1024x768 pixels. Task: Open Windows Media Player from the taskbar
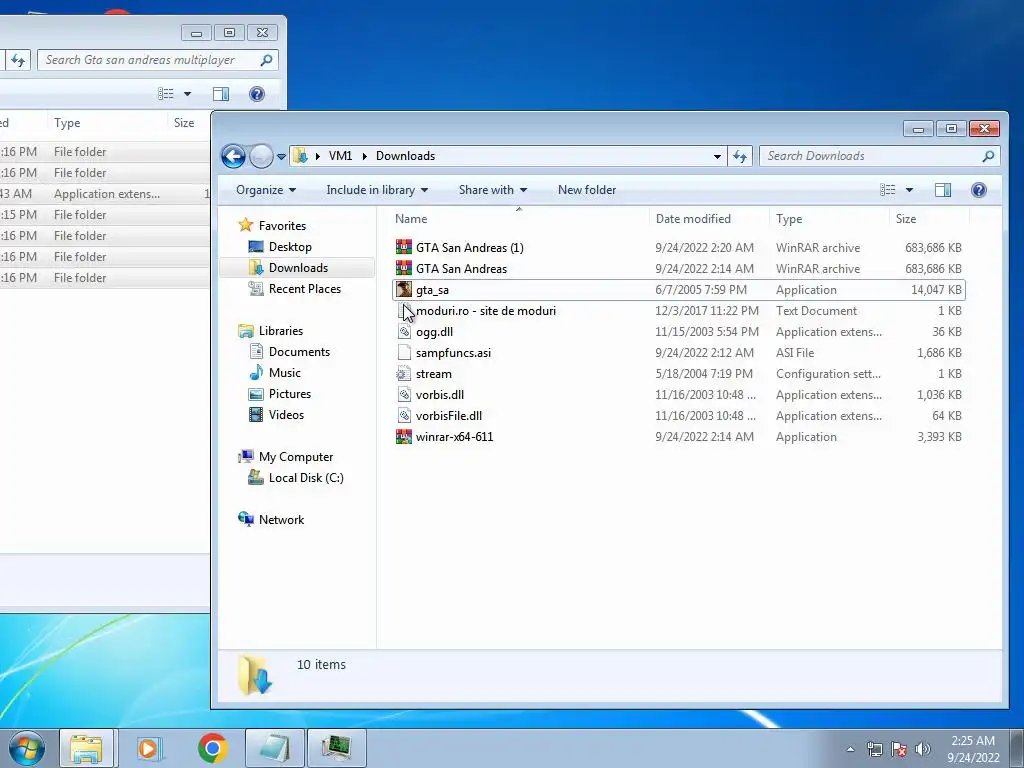click(148, 748)
